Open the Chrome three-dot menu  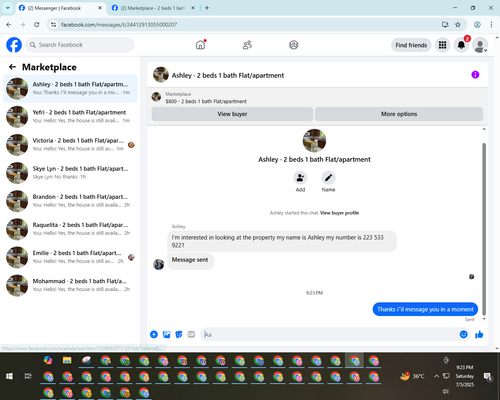(x=491, y=25)
